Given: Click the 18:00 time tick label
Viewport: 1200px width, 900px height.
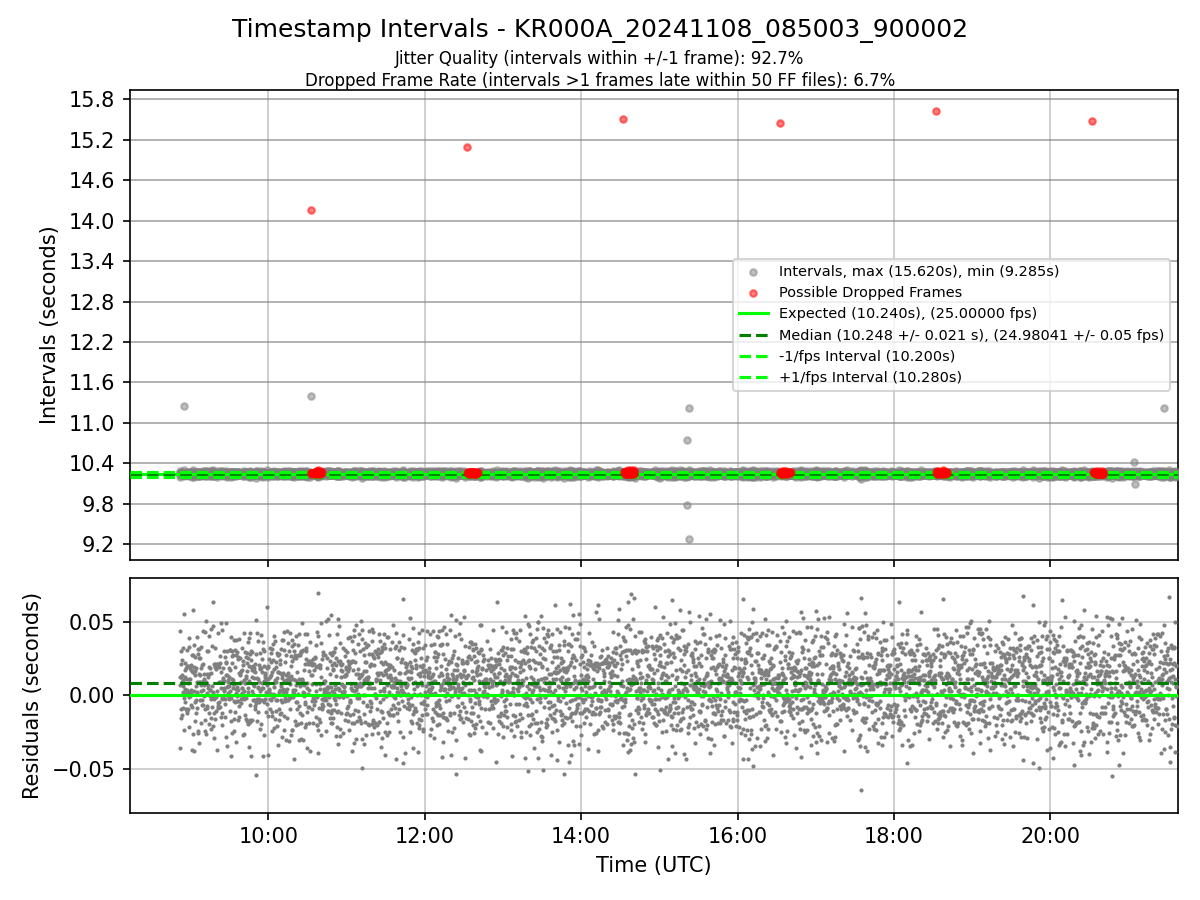Looking at the screenshot, I should (x=894, y=835).
